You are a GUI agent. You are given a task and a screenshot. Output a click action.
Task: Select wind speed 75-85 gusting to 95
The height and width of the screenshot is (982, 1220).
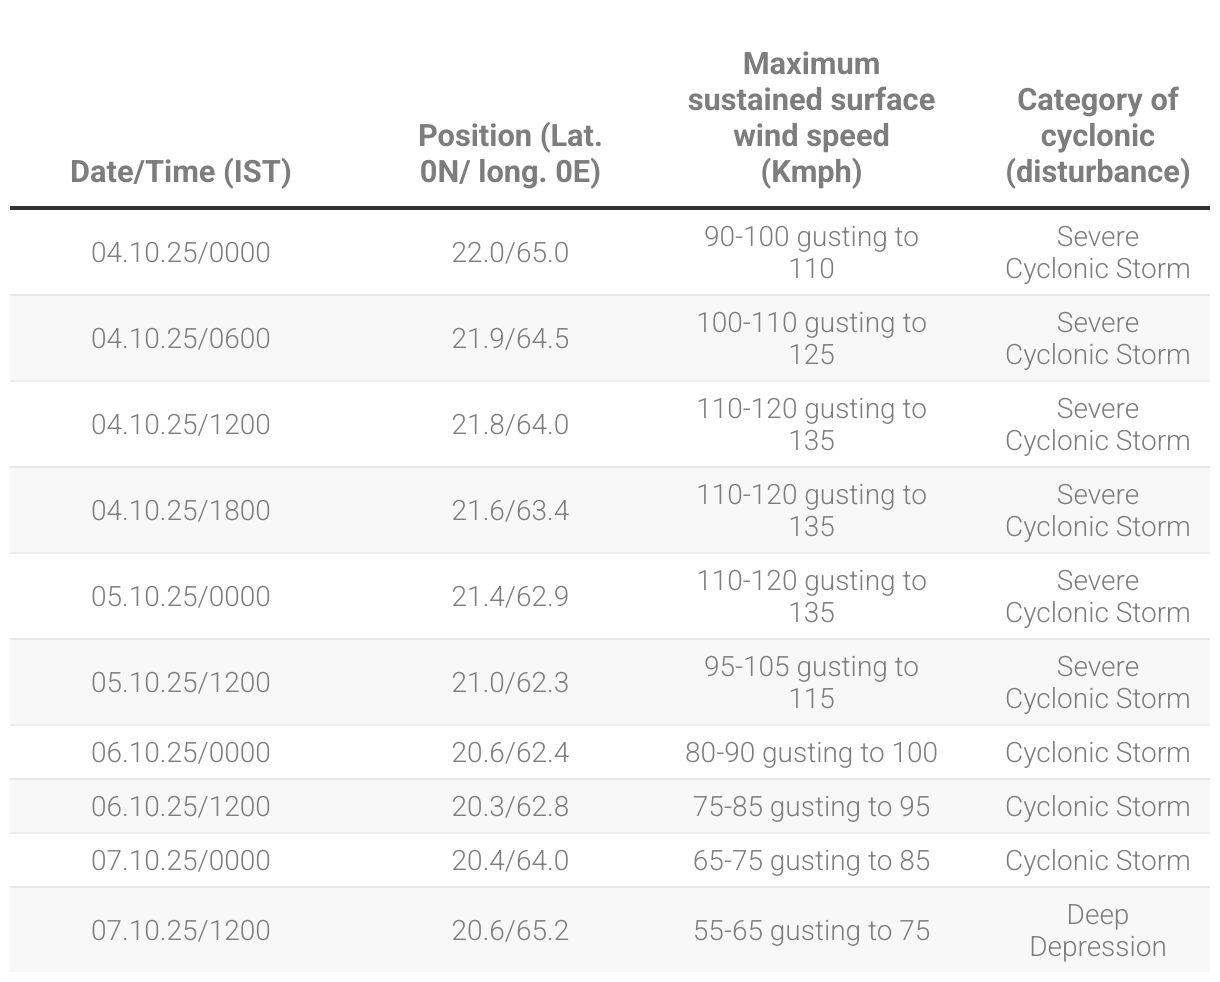click(x=811, y=806)
